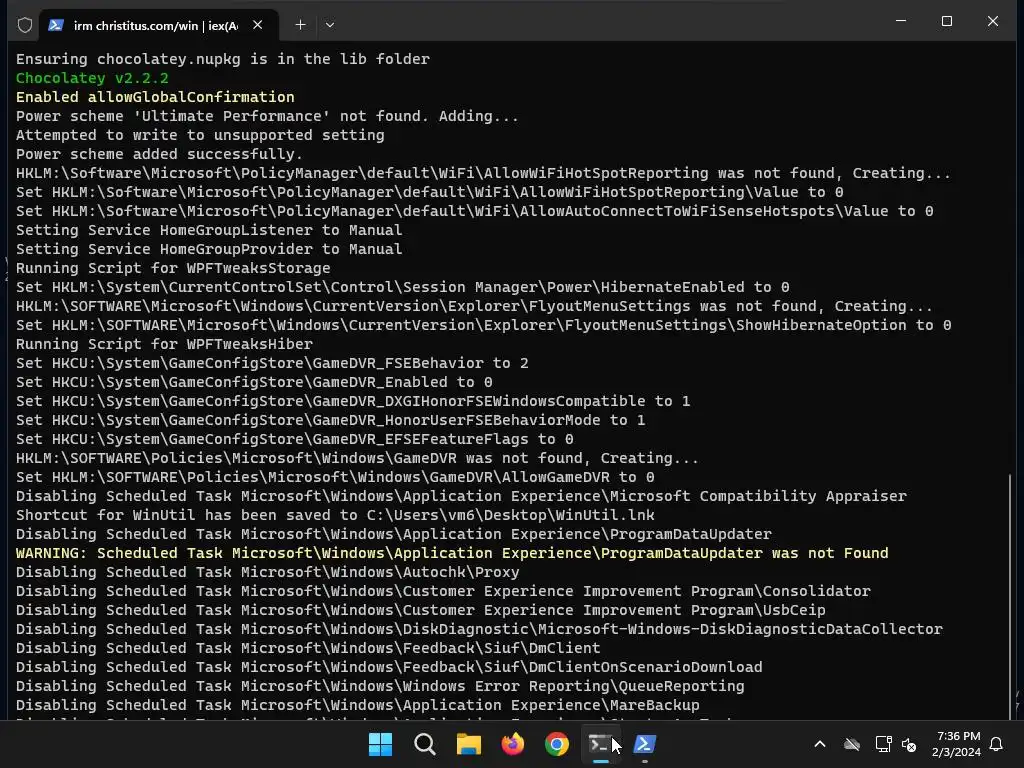Viewport: 1024px width, 768px height.
Task: Click the 'Power scheme added successfully.' line
Action: 159,154
